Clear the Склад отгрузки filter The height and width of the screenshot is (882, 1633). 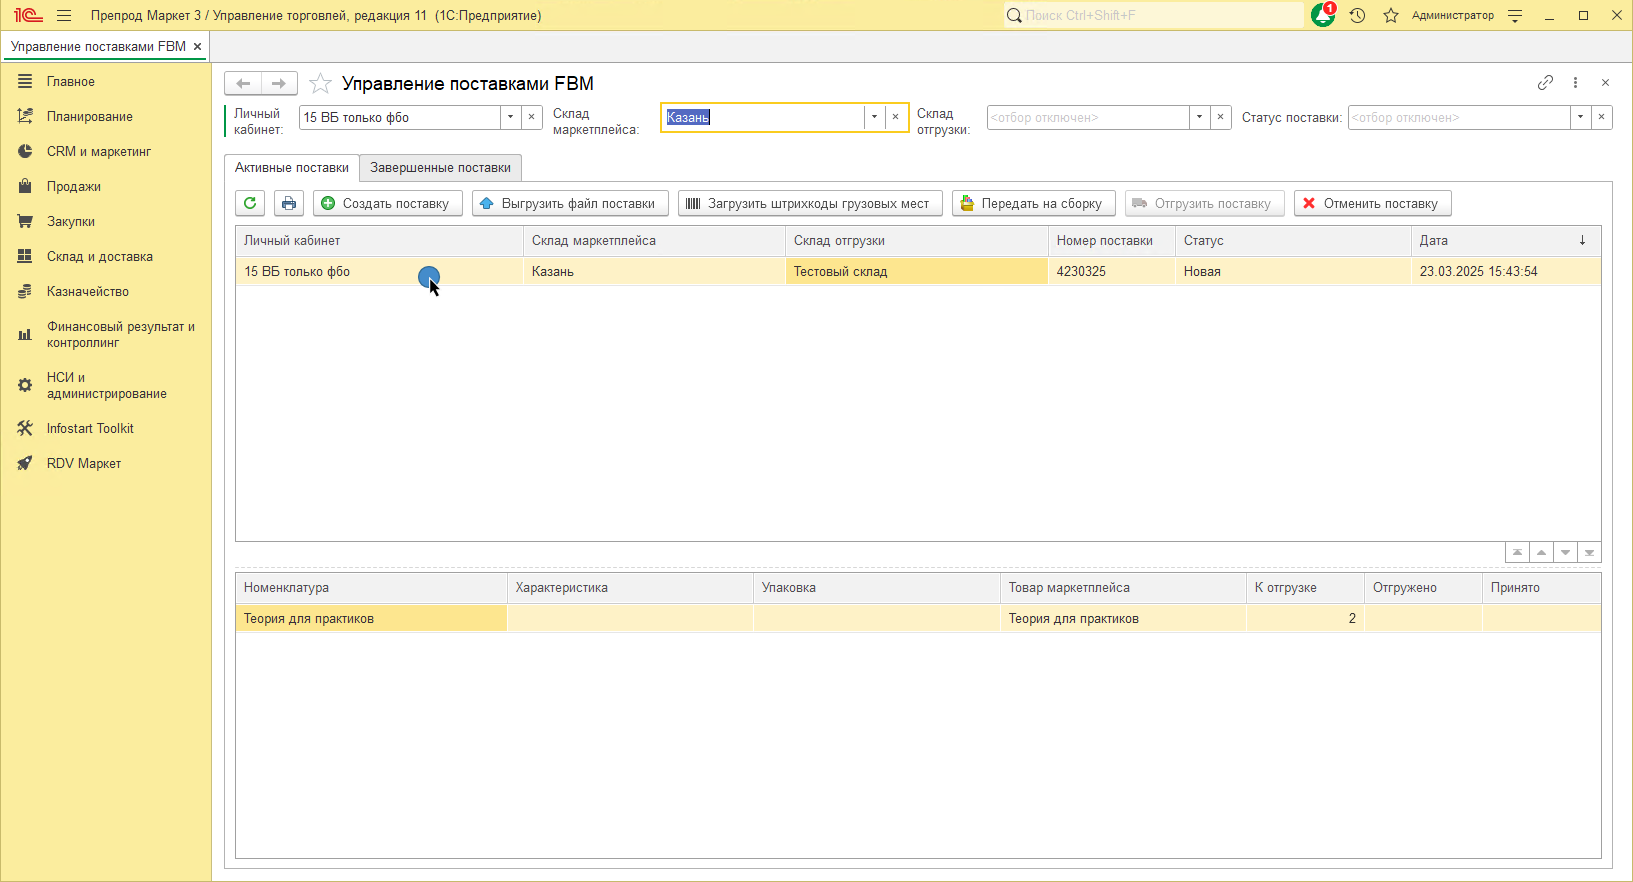(x=1221, y=117)
